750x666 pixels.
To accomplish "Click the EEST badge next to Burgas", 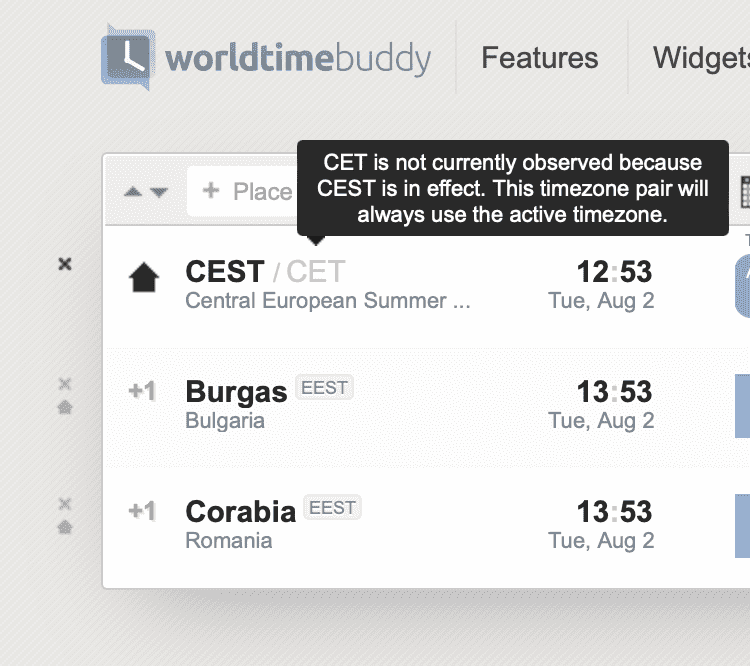I will [325, 388].
